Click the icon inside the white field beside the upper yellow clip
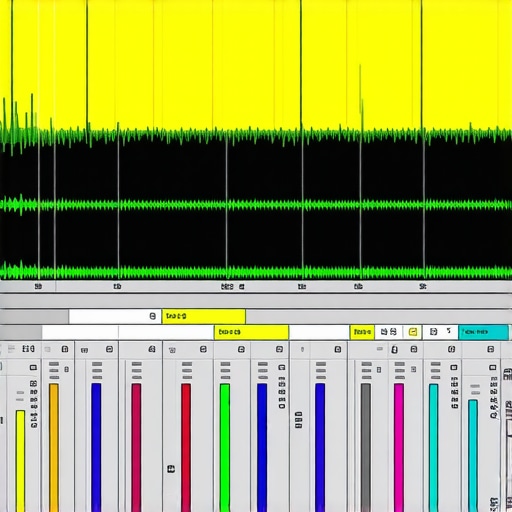Screen dimensions: 512x512 click(153, 316)
